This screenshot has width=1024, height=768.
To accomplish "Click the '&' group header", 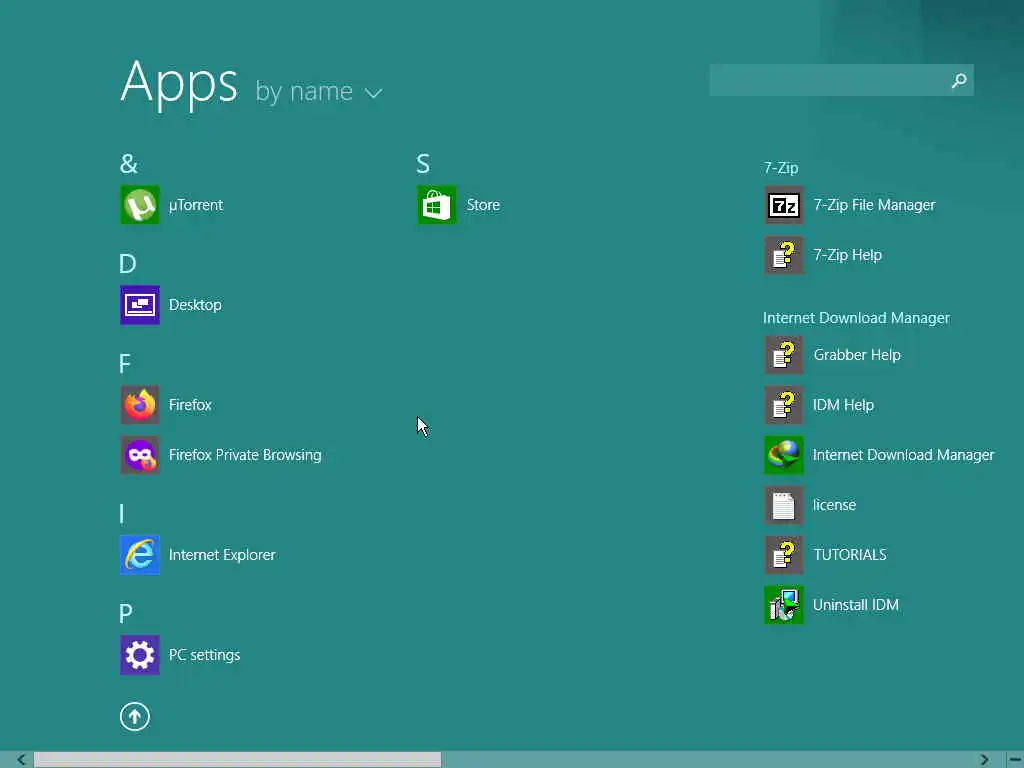I will (x=129, y=163).
